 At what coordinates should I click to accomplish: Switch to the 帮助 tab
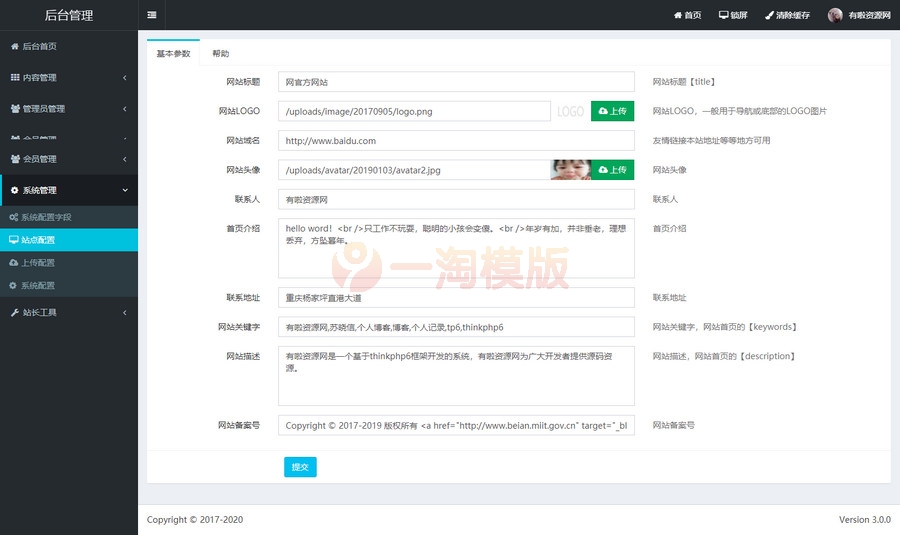[220, 53]
